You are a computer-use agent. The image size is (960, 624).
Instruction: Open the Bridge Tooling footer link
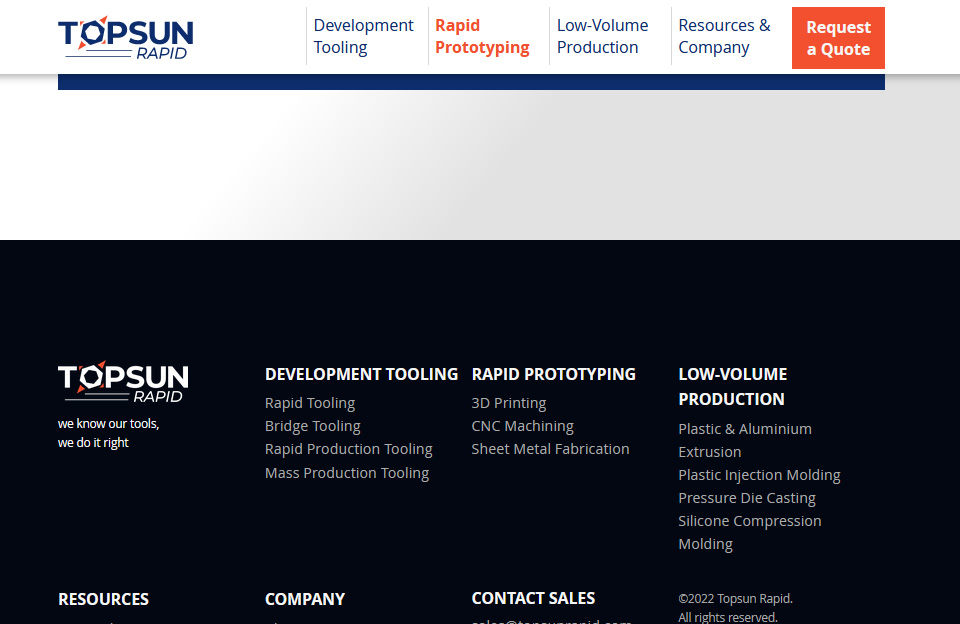313,426
